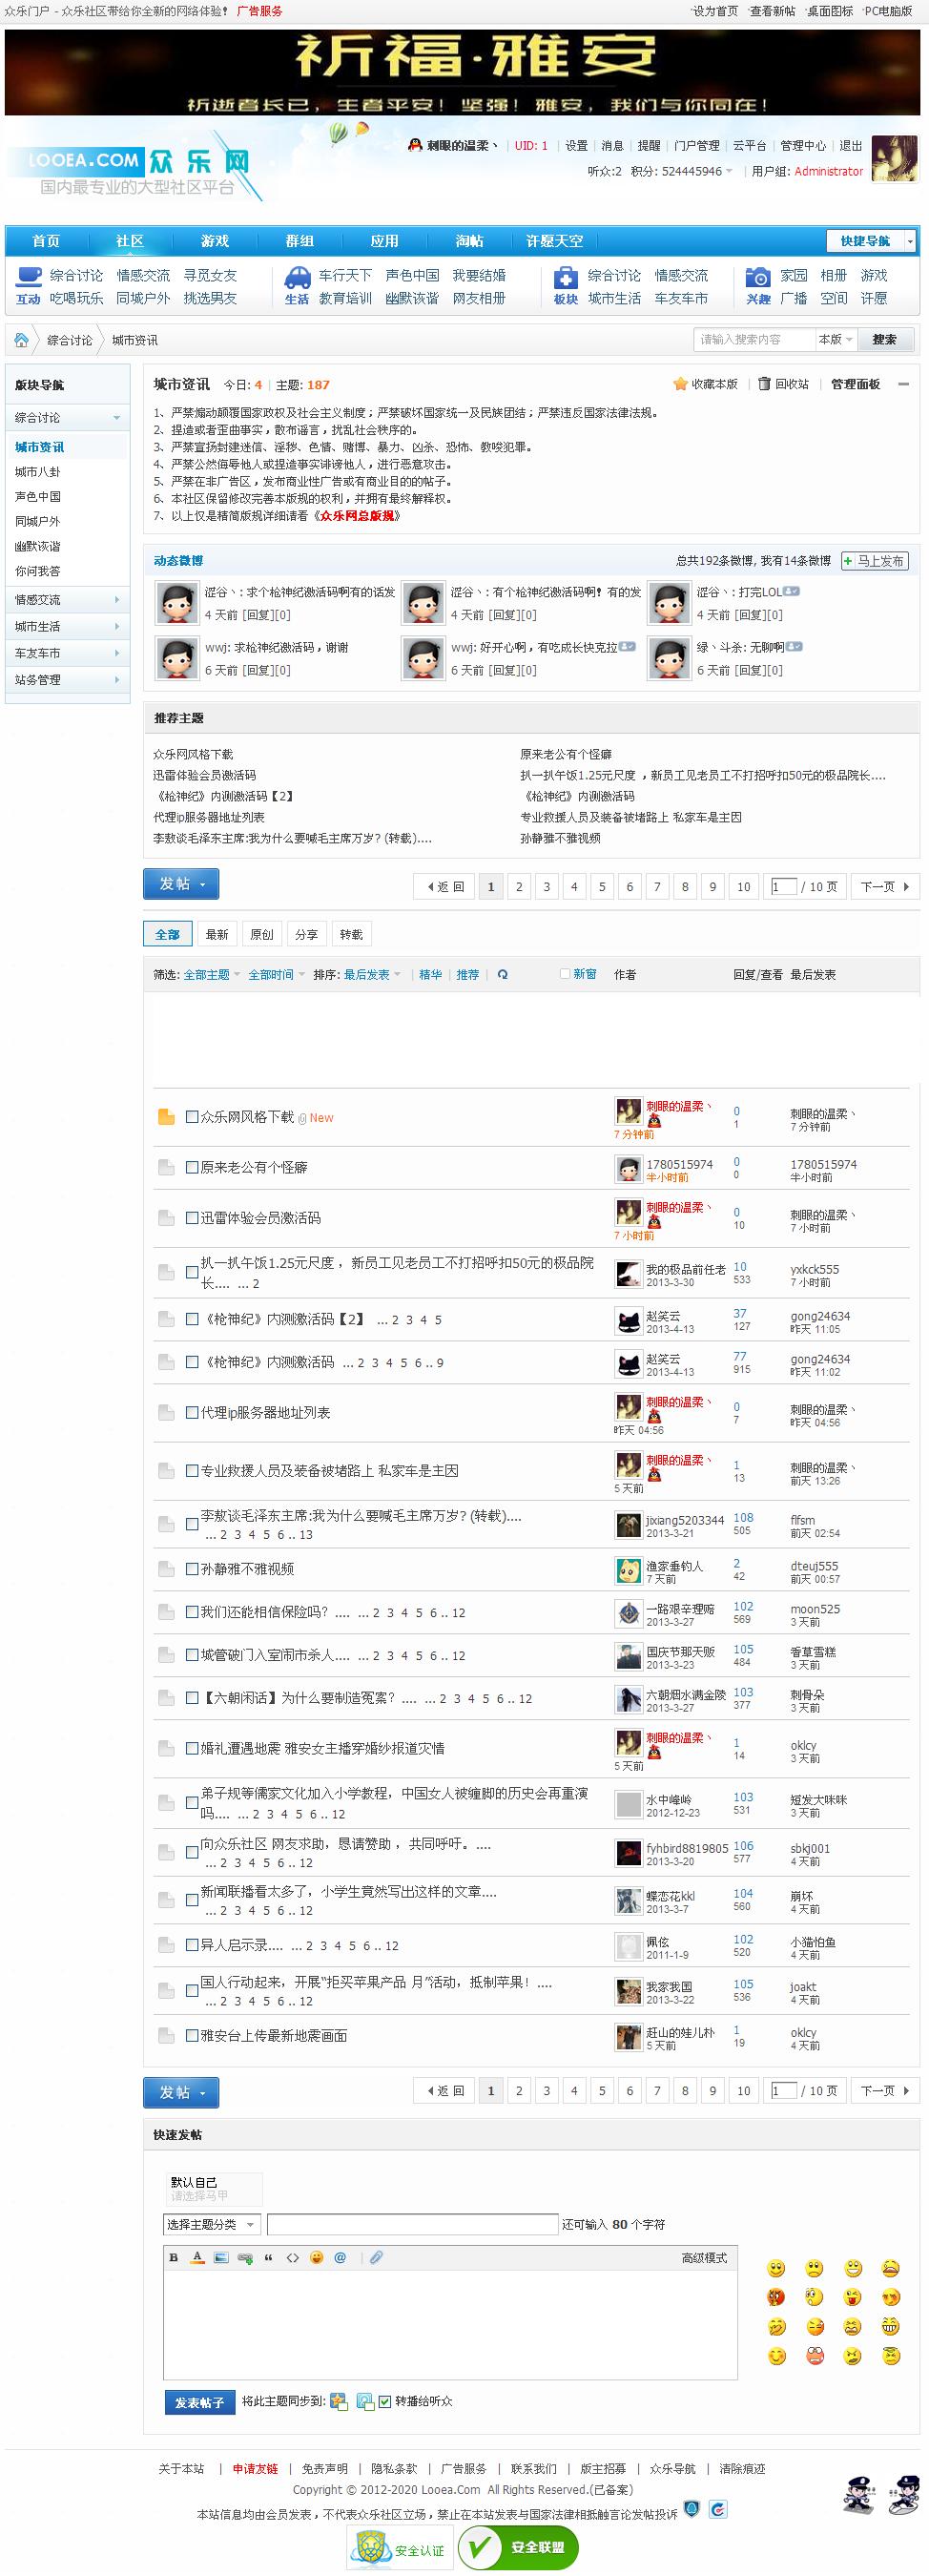Open the 许愿天空 nav tab
The width and height of the screenshot is (929, 2576).
(555, 241)
